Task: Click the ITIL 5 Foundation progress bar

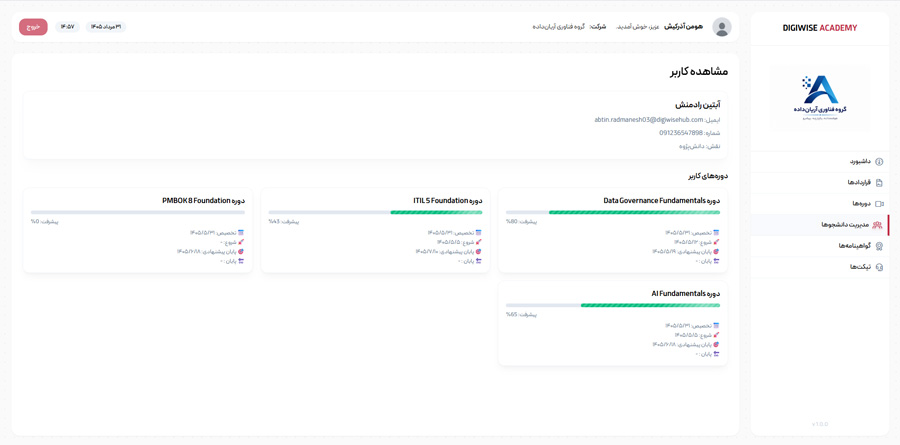Action: [375, 212]
